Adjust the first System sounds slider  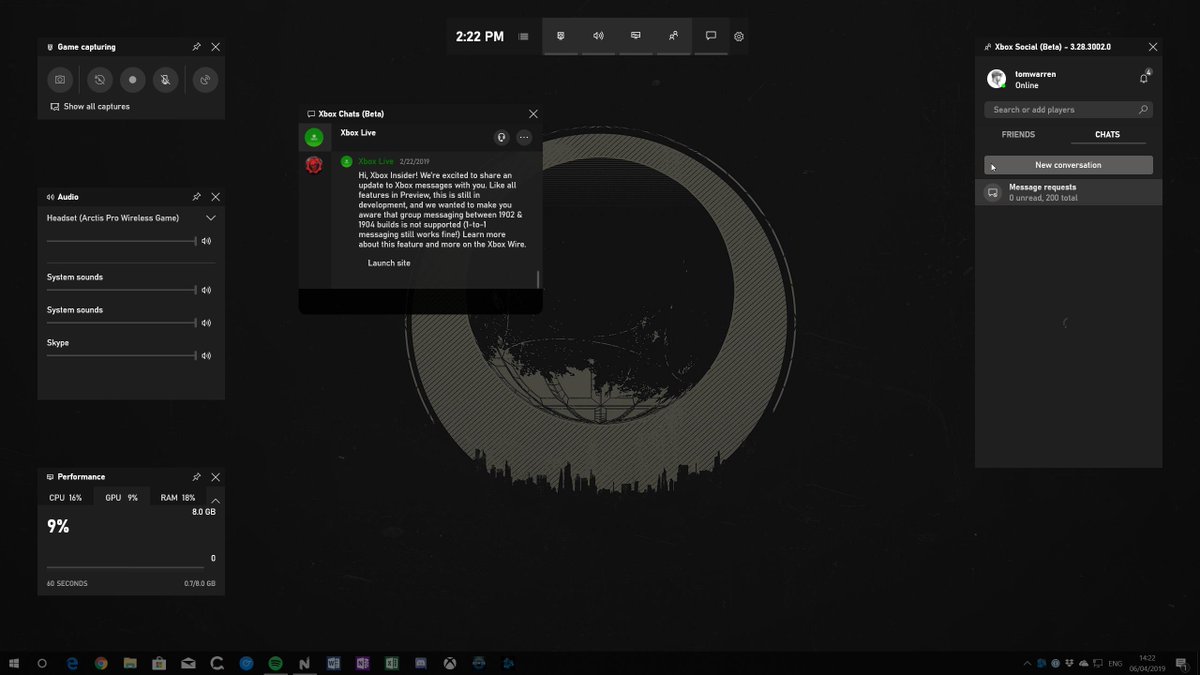coord(121,290)
